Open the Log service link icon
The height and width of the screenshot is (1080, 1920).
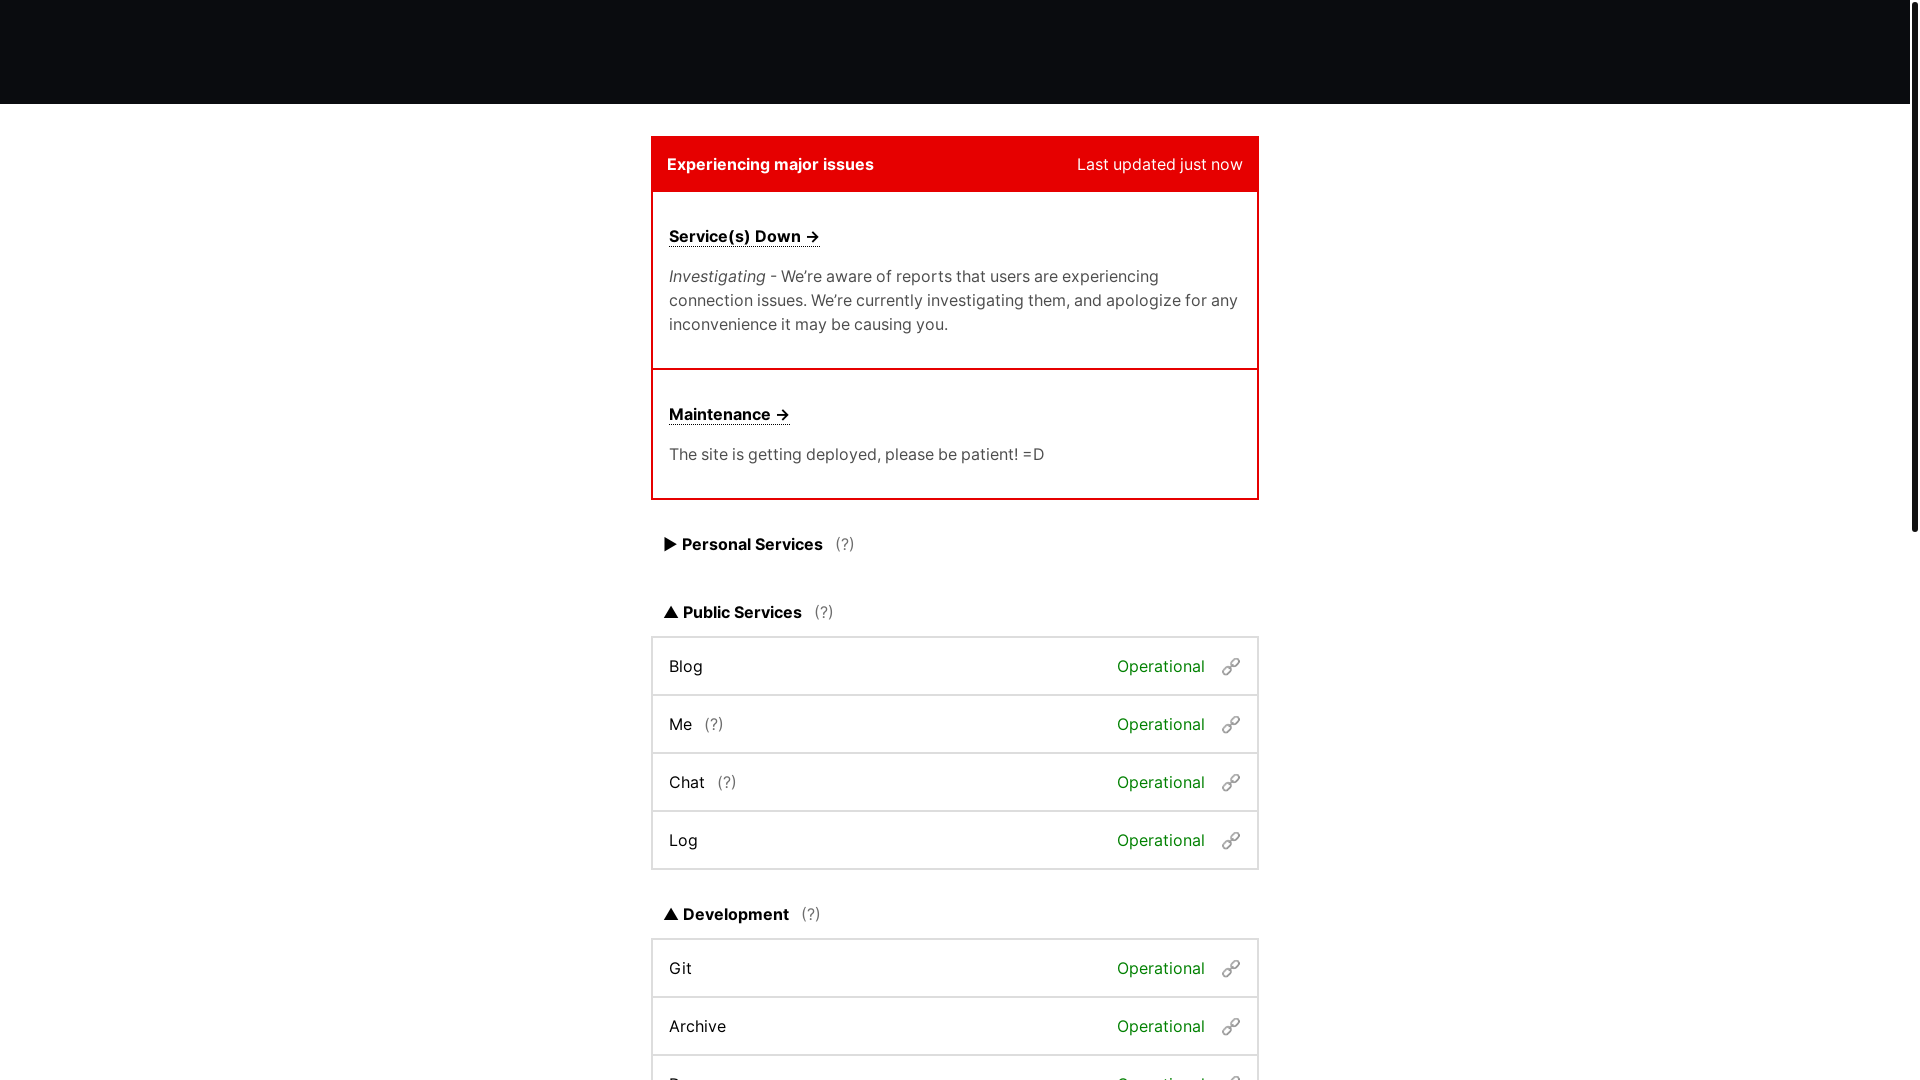click(x=1231, y=841)
